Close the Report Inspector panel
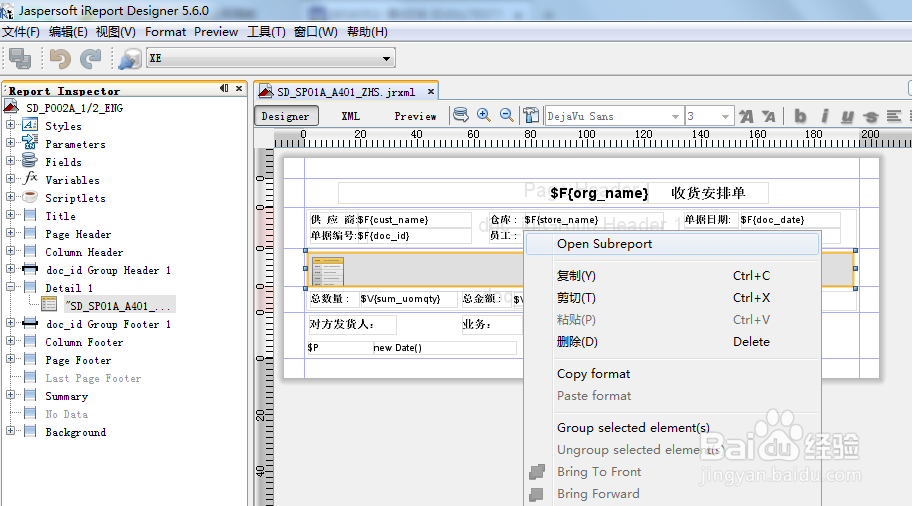912x506 pixels. point(239,88)
